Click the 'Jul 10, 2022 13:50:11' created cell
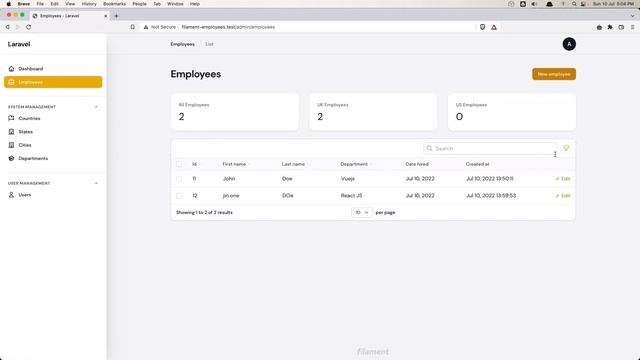640x360 pixels. 490,179
